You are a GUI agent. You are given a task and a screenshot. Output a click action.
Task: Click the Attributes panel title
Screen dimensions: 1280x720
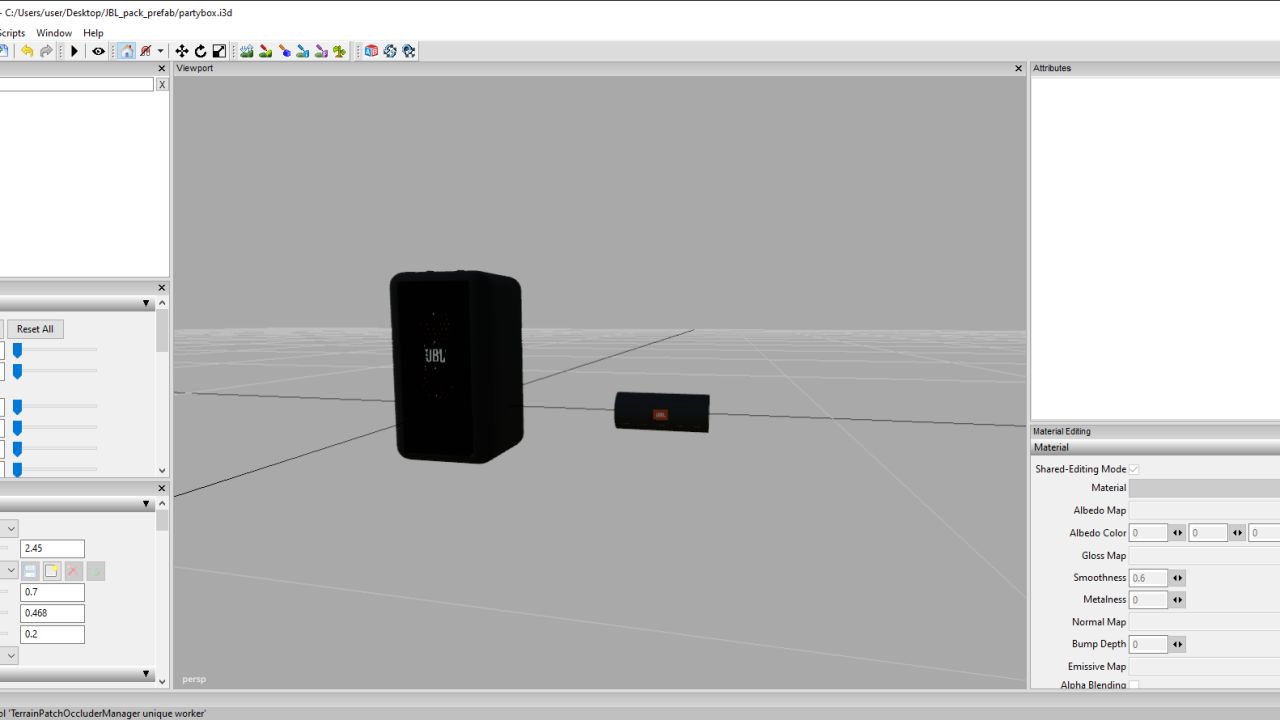(x=1052, y=68)
